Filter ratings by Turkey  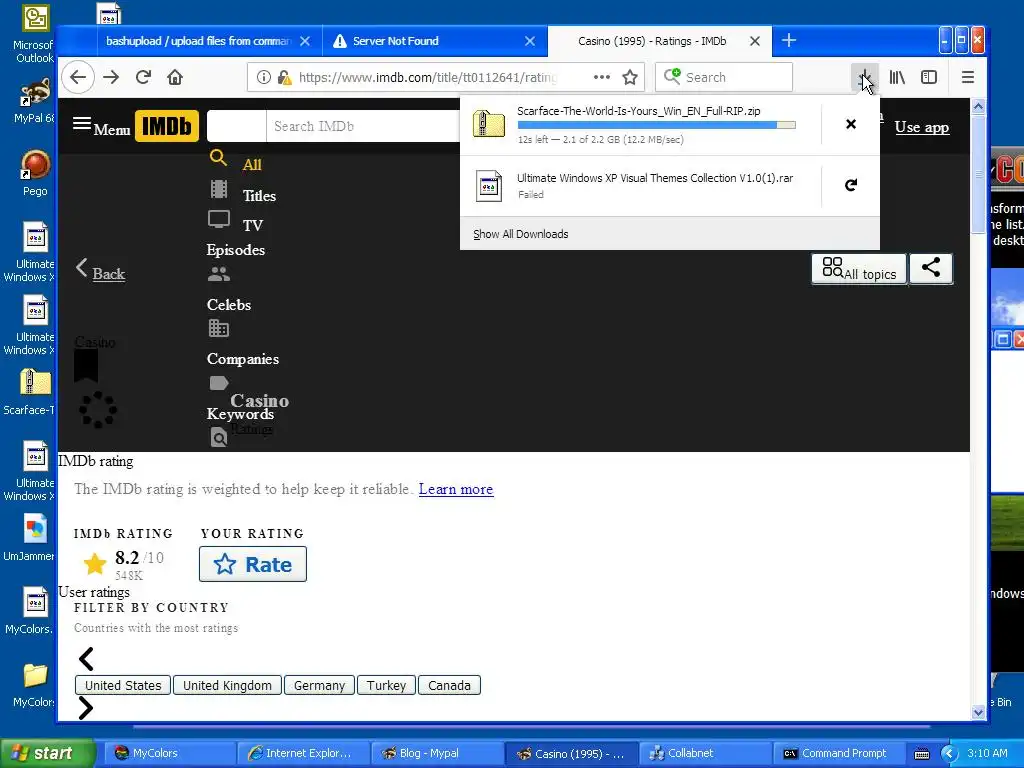(386, 685)
